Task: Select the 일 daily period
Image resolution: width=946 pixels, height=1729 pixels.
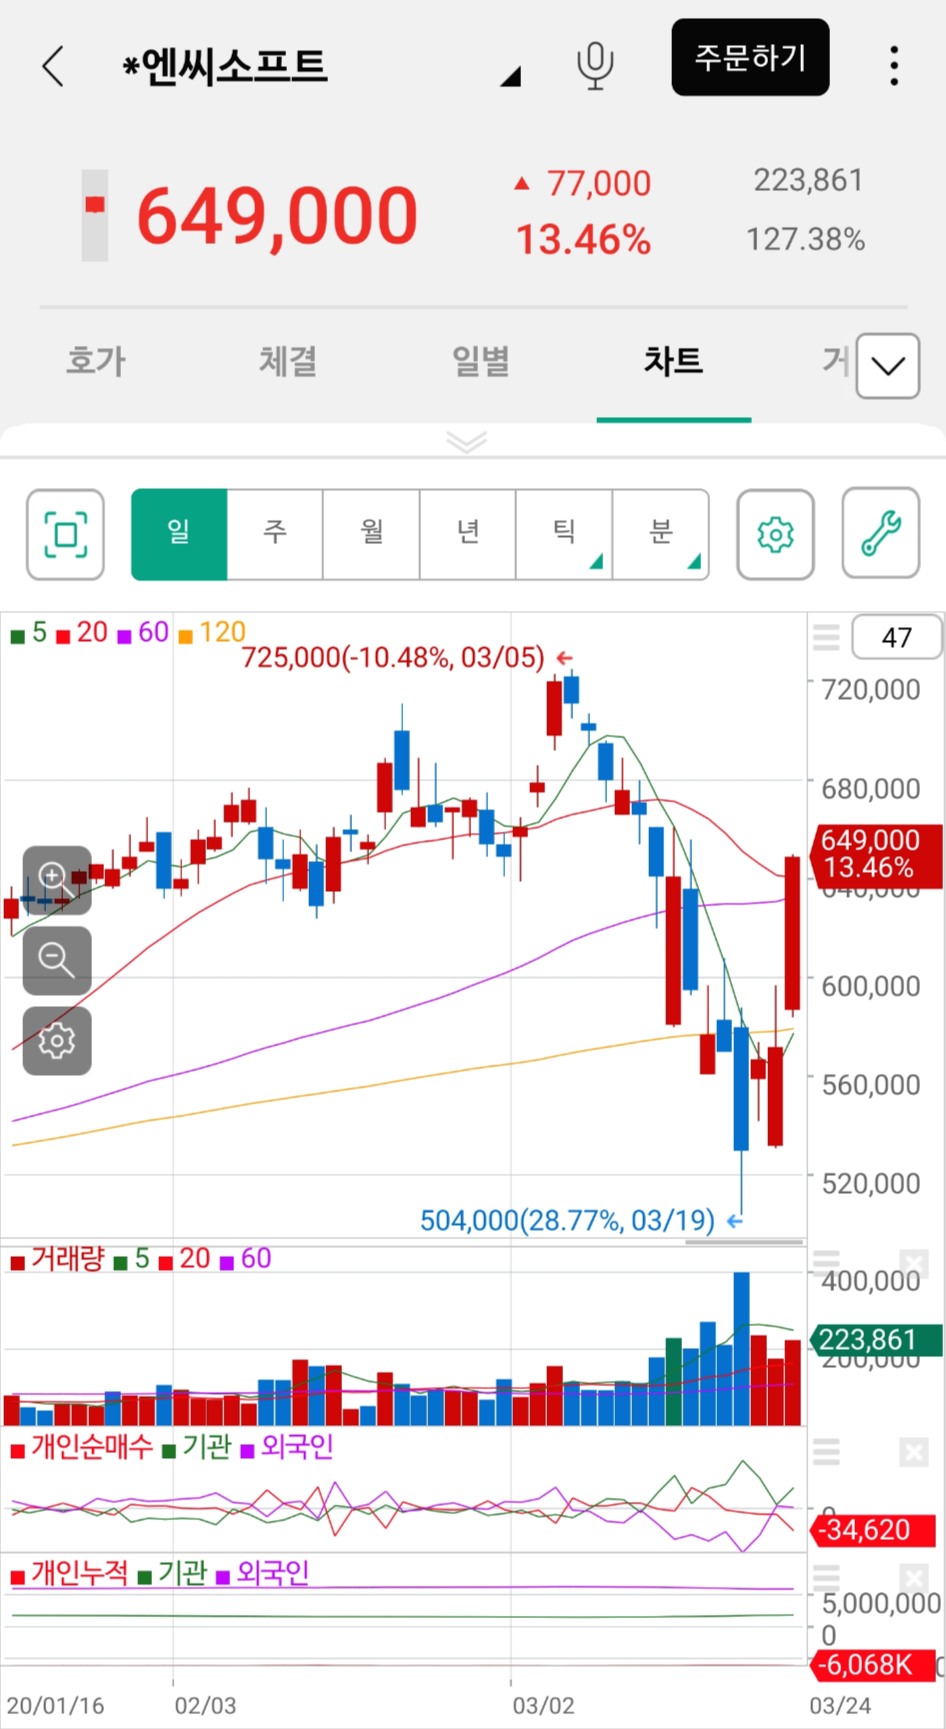Action: [x=179, y=535]
